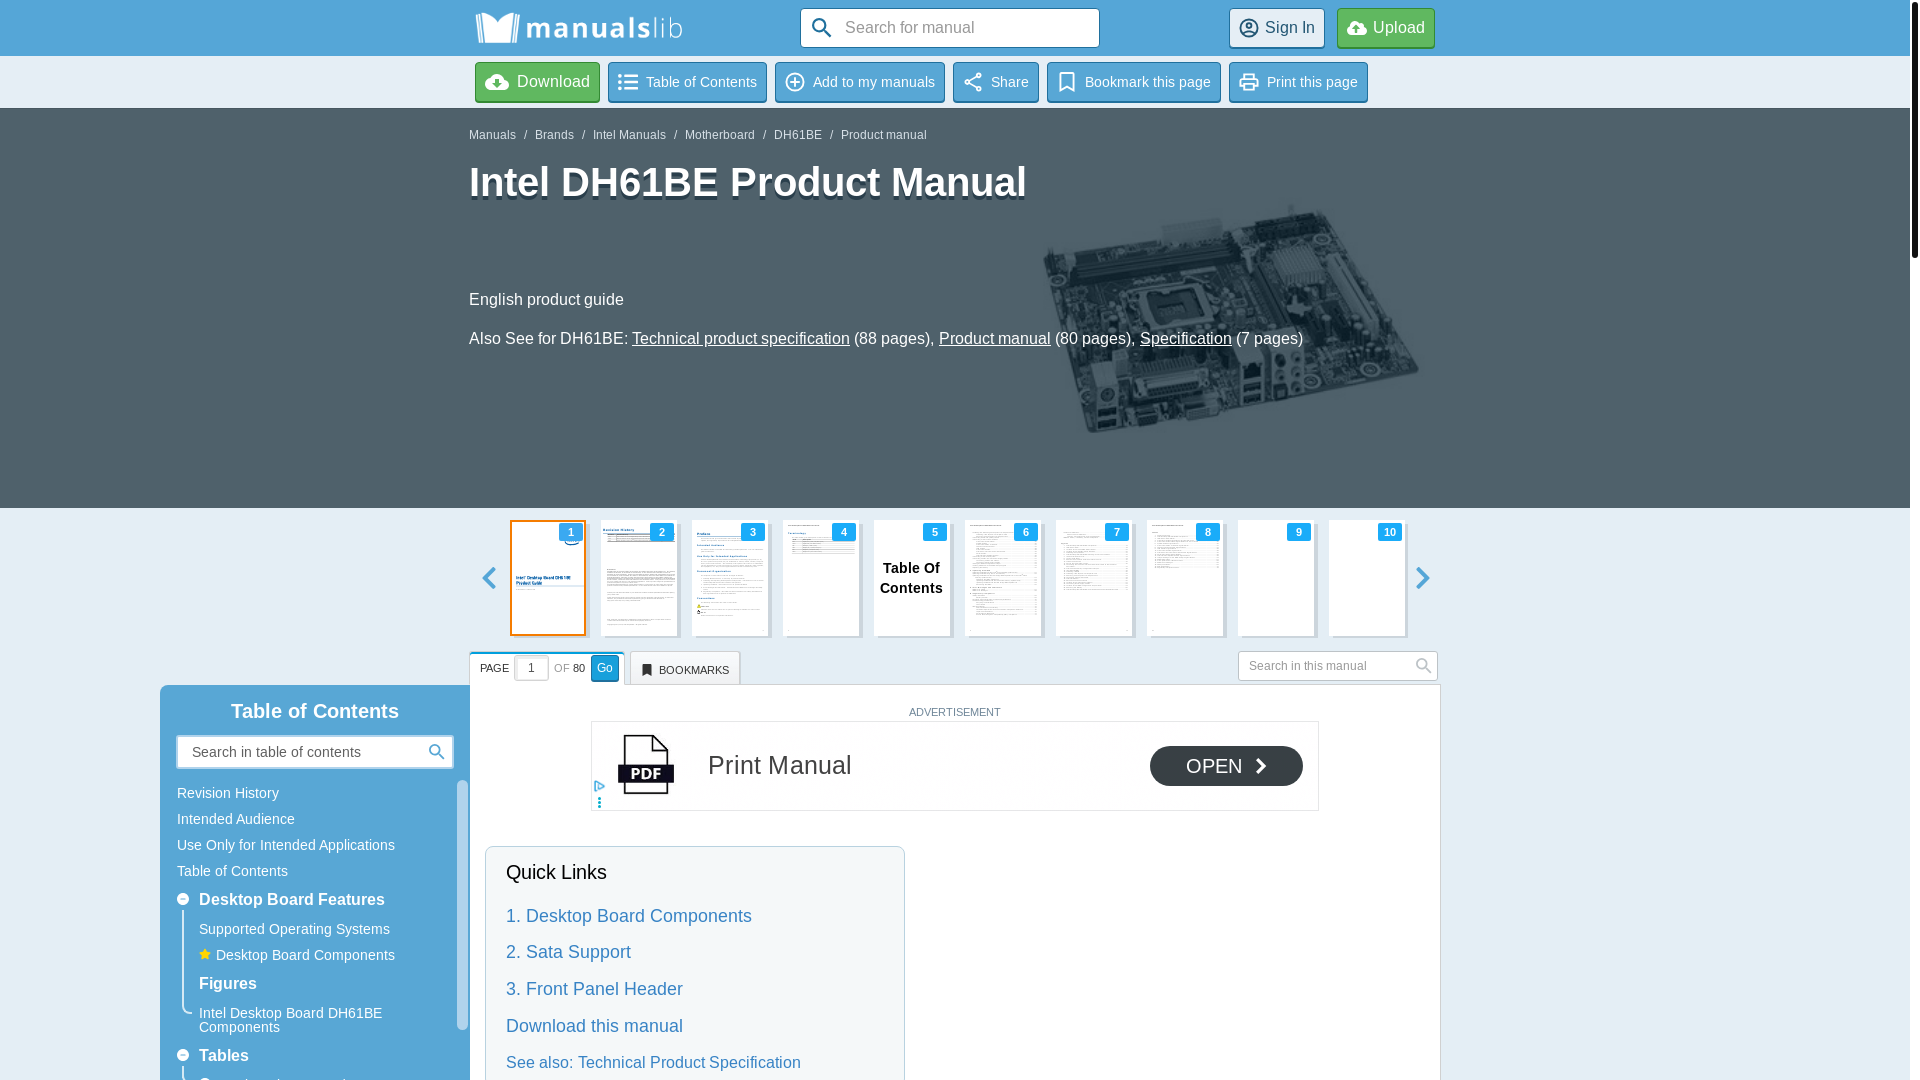
Task: Click the Go page button
Action: tap(605, 668)
